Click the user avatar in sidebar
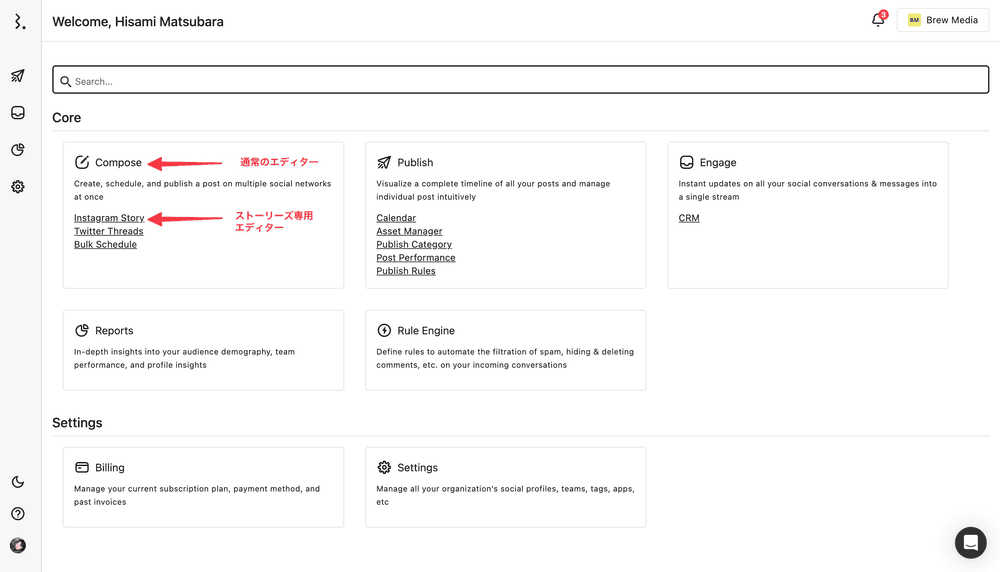1000x572 pixels. (x=18, y=546)
